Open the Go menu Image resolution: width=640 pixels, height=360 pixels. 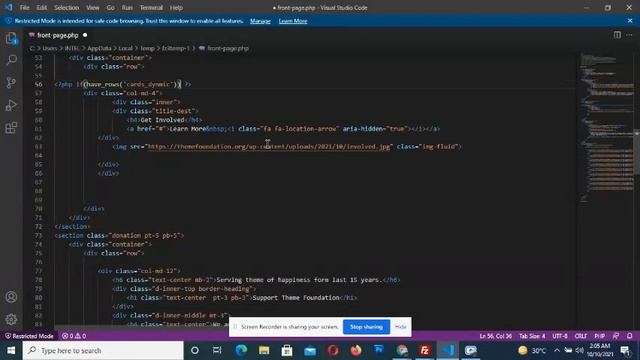coord(111,8)
